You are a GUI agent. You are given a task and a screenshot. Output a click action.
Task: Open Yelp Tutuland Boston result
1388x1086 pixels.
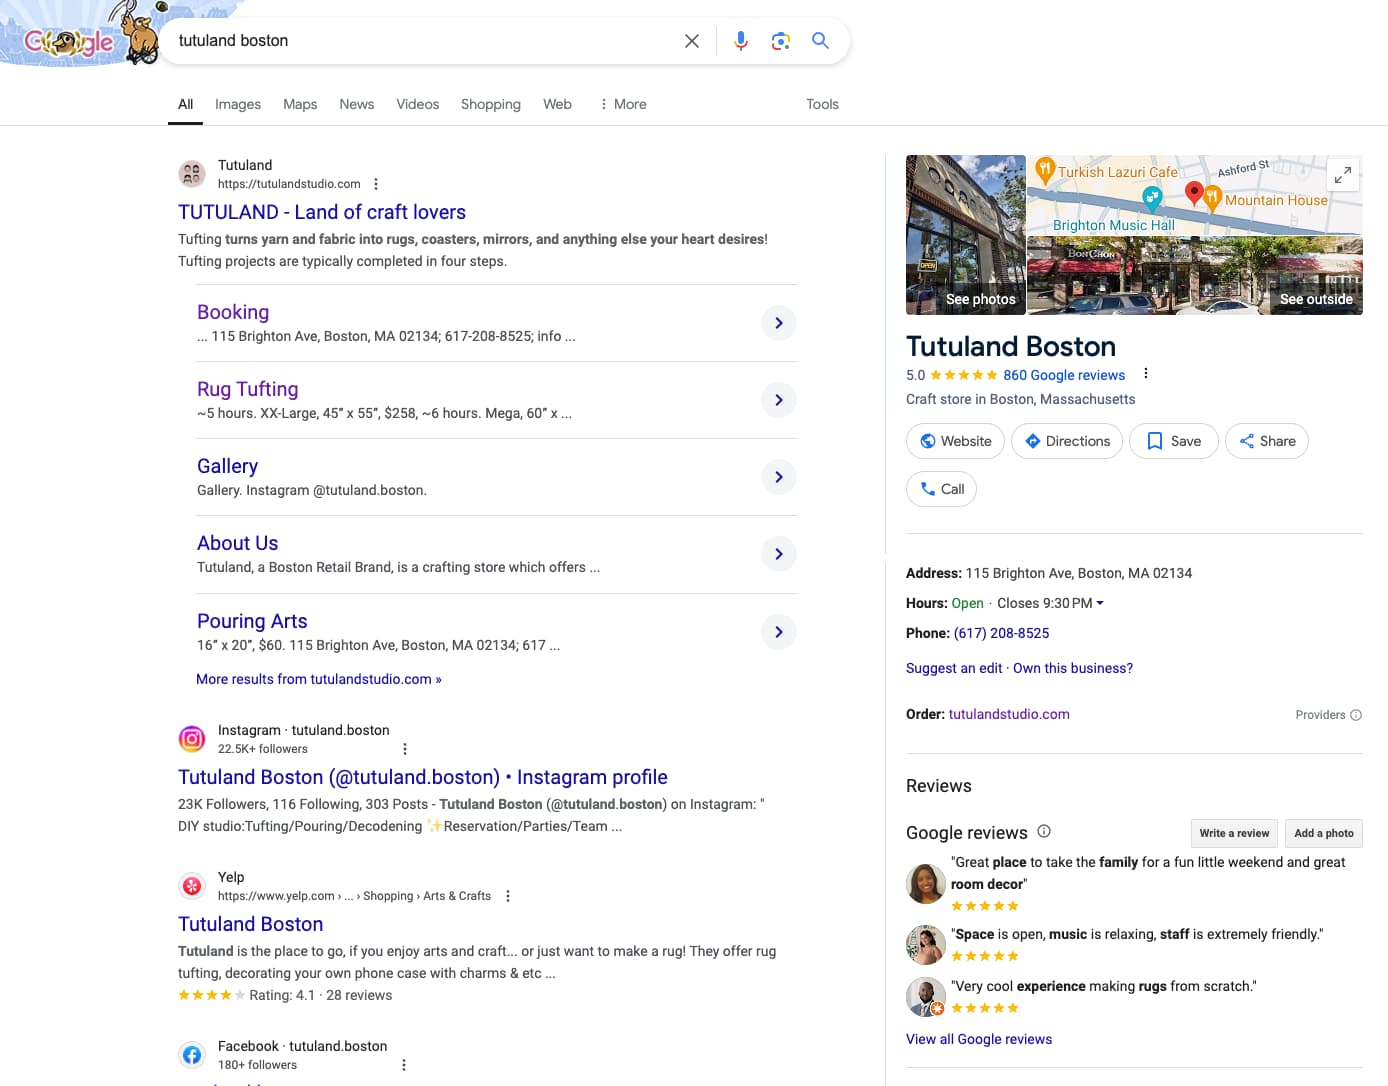(251, 924)
